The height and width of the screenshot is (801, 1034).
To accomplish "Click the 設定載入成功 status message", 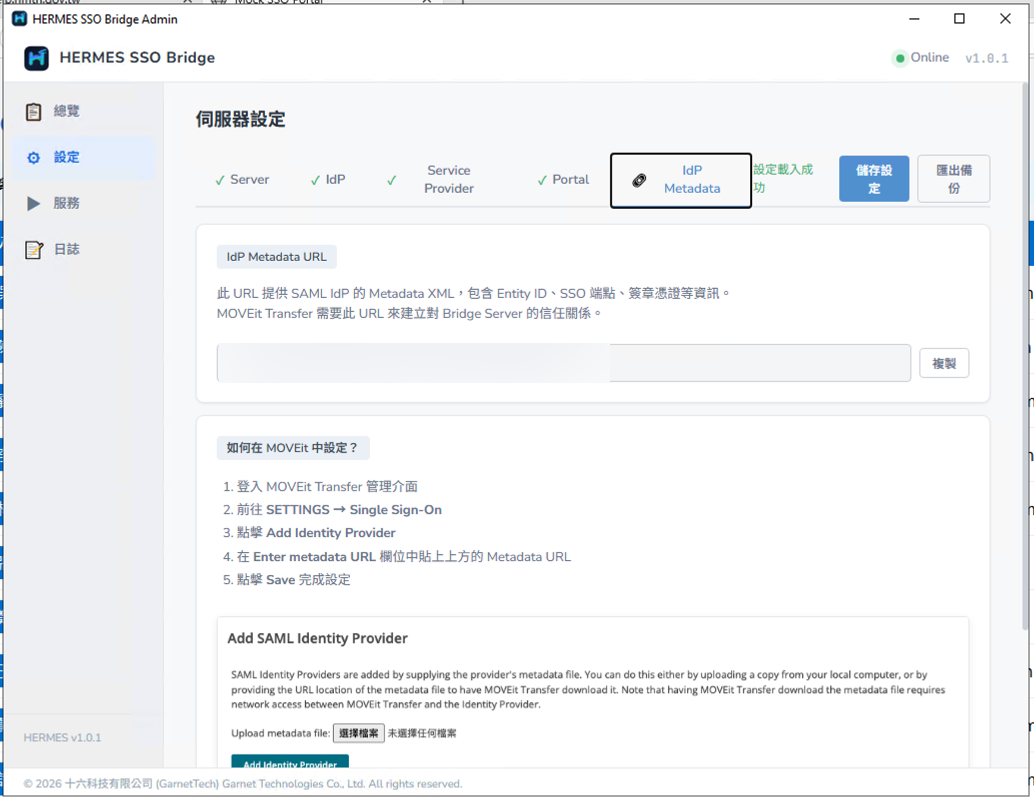I will pyautogui.click(x=783, y=179).
